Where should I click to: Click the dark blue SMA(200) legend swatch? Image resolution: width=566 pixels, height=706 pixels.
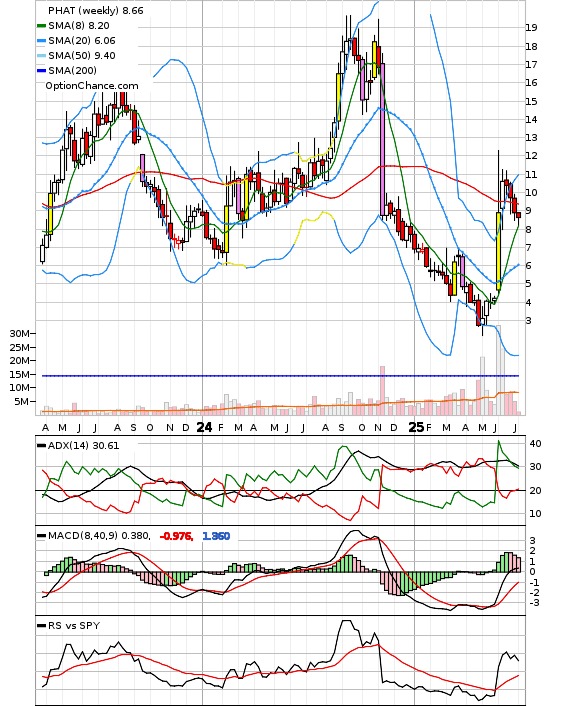[41, 71]
